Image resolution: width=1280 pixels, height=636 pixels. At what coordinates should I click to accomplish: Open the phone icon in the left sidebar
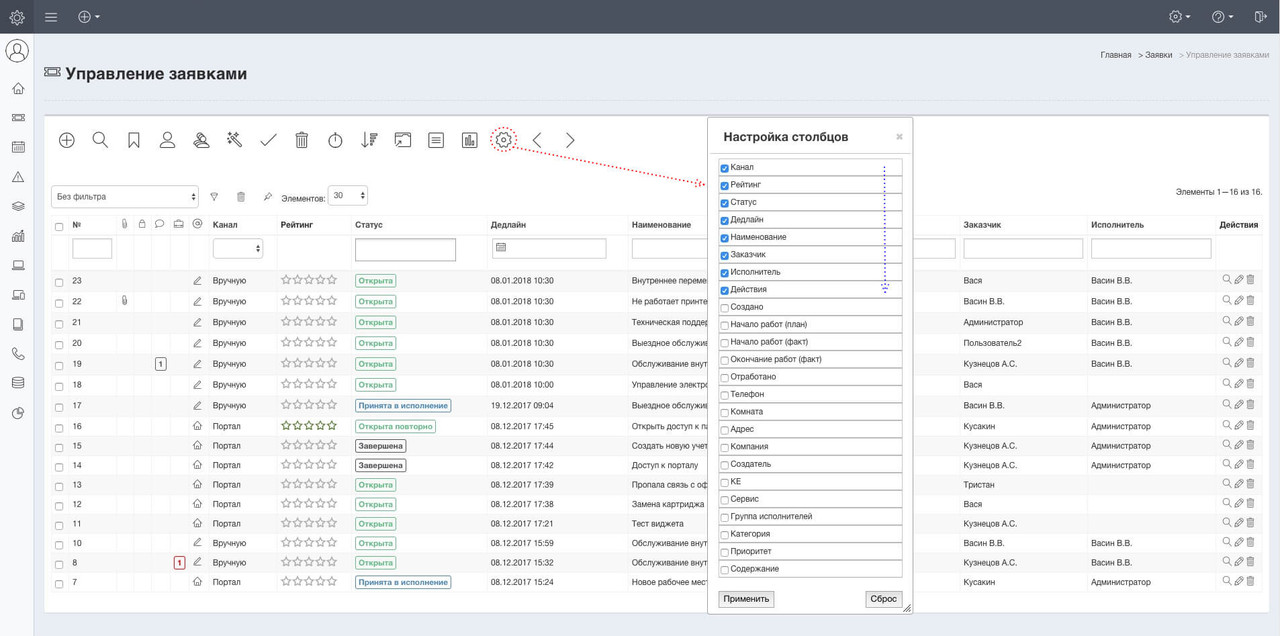18,353
